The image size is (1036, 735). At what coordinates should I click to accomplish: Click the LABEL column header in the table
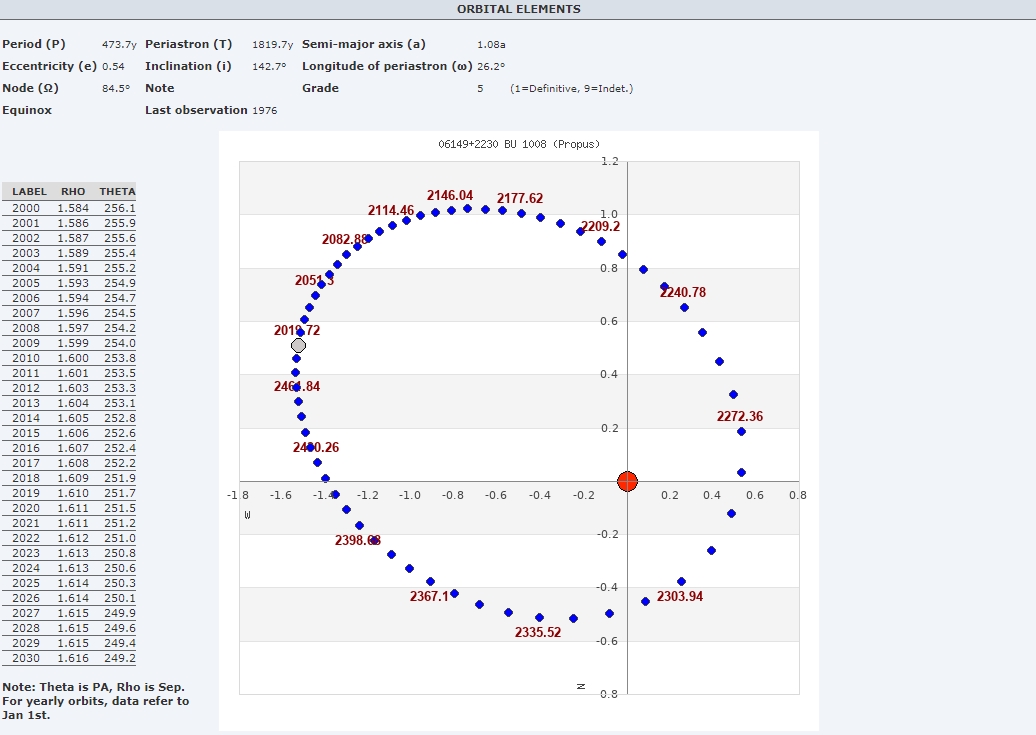29,191
